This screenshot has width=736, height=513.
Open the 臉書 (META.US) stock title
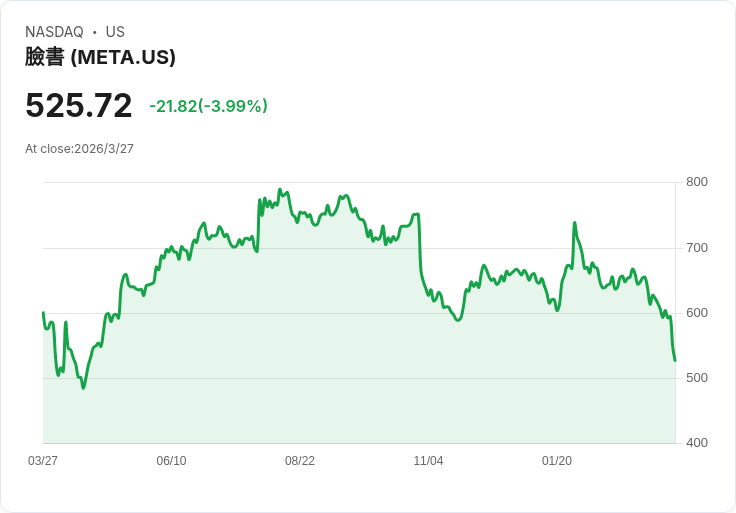click(100, 57)
